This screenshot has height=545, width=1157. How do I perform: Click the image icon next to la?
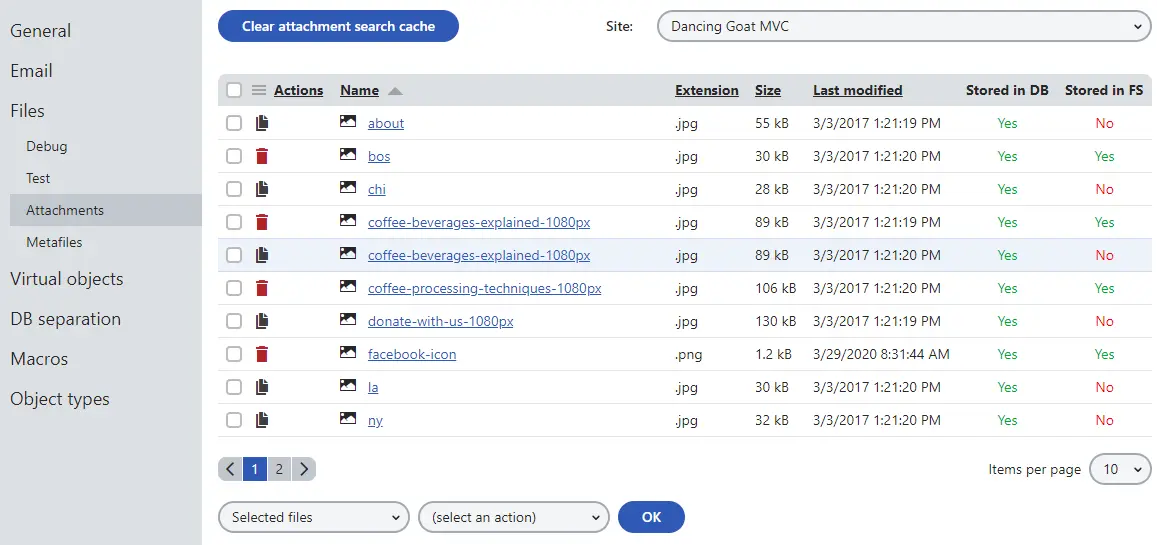(348, 386)
